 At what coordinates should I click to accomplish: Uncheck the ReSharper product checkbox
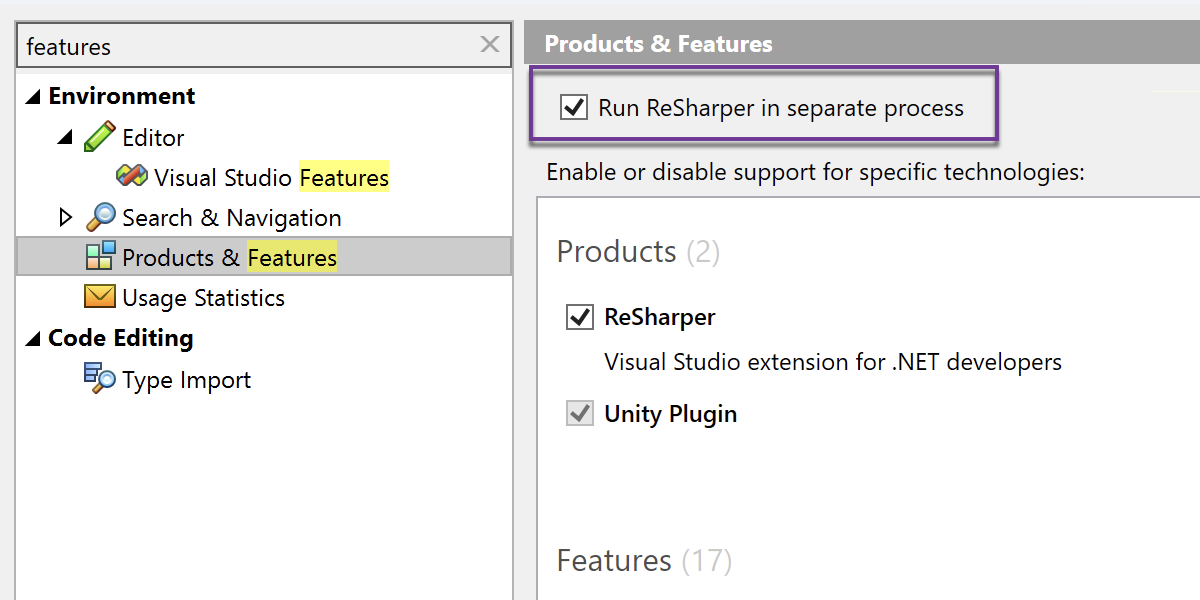pos(580,317)
